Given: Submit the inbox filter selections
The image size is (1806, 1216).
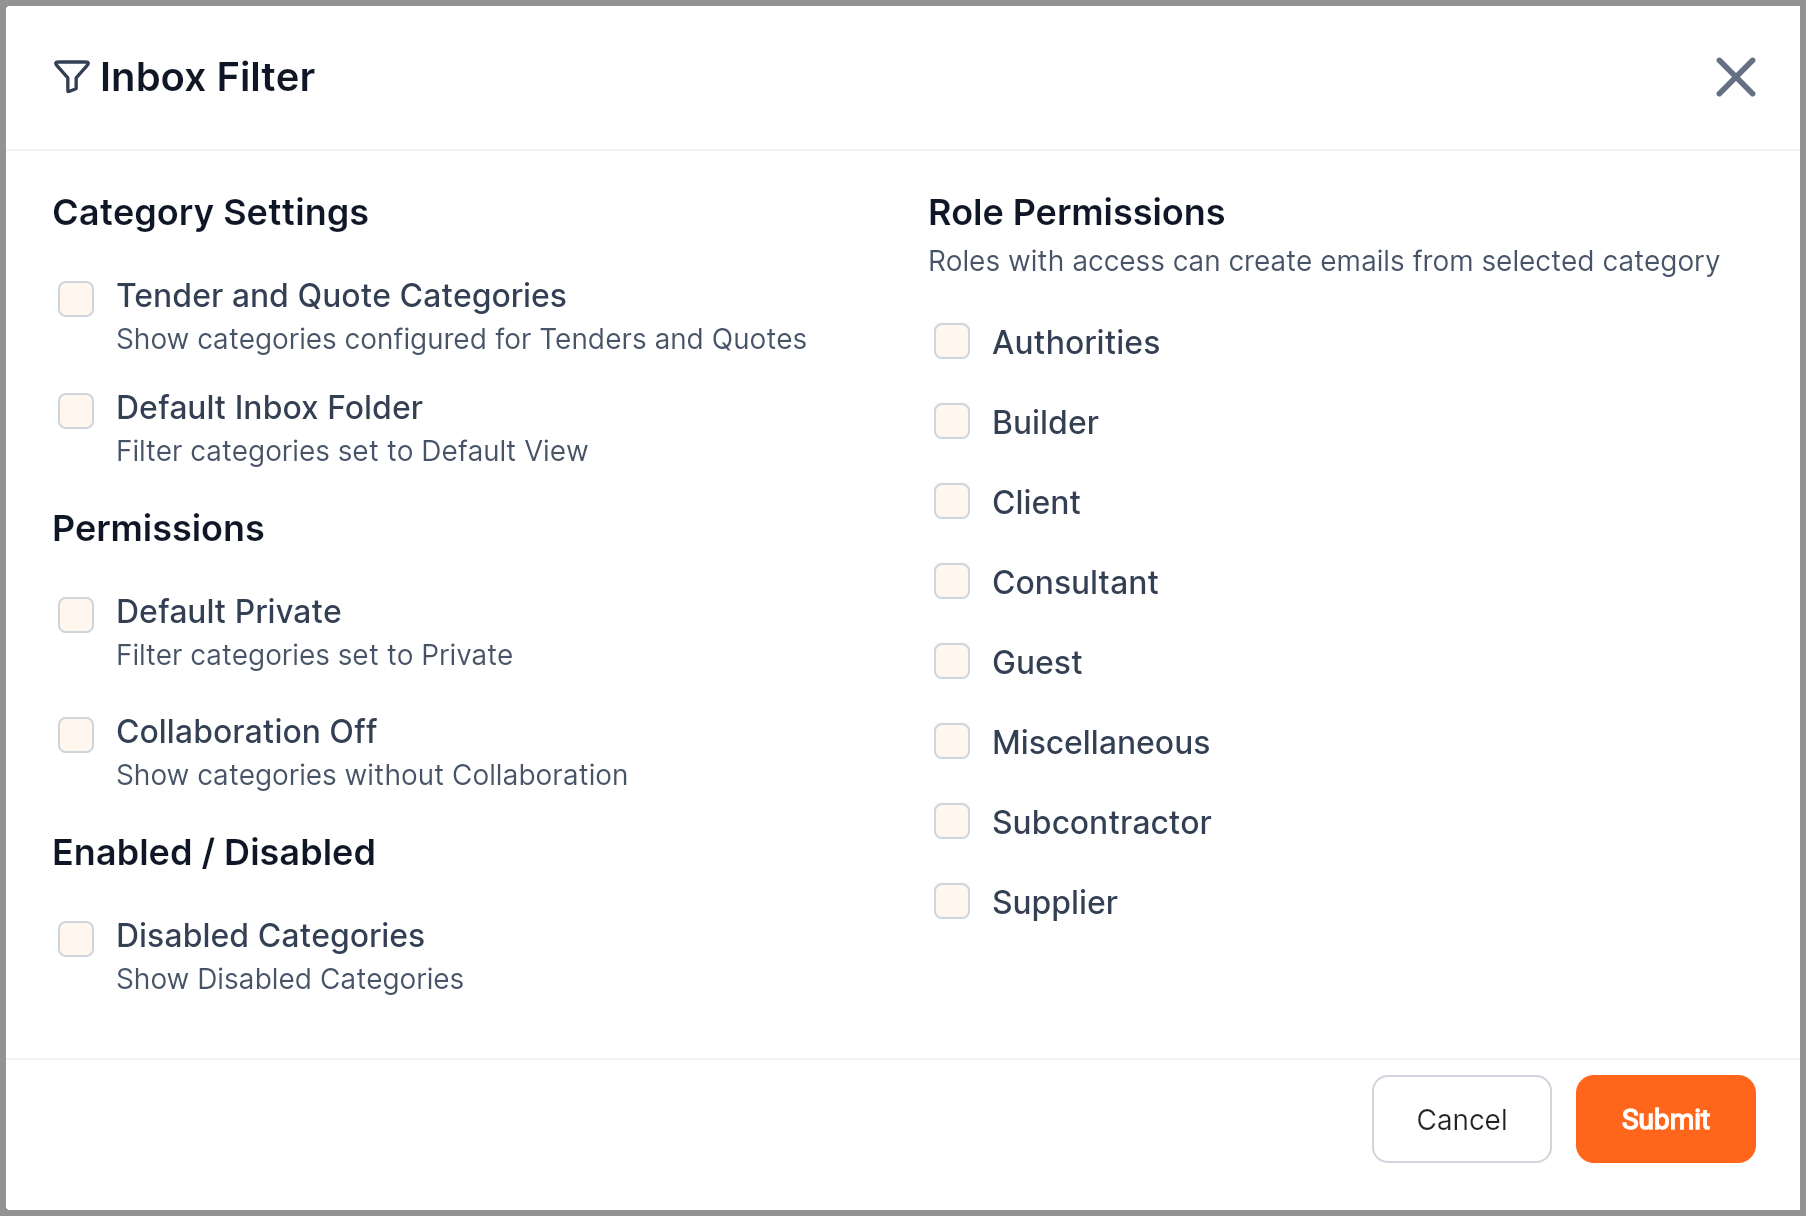Looking at the screenshot, I should (x=1665, y=1119).
